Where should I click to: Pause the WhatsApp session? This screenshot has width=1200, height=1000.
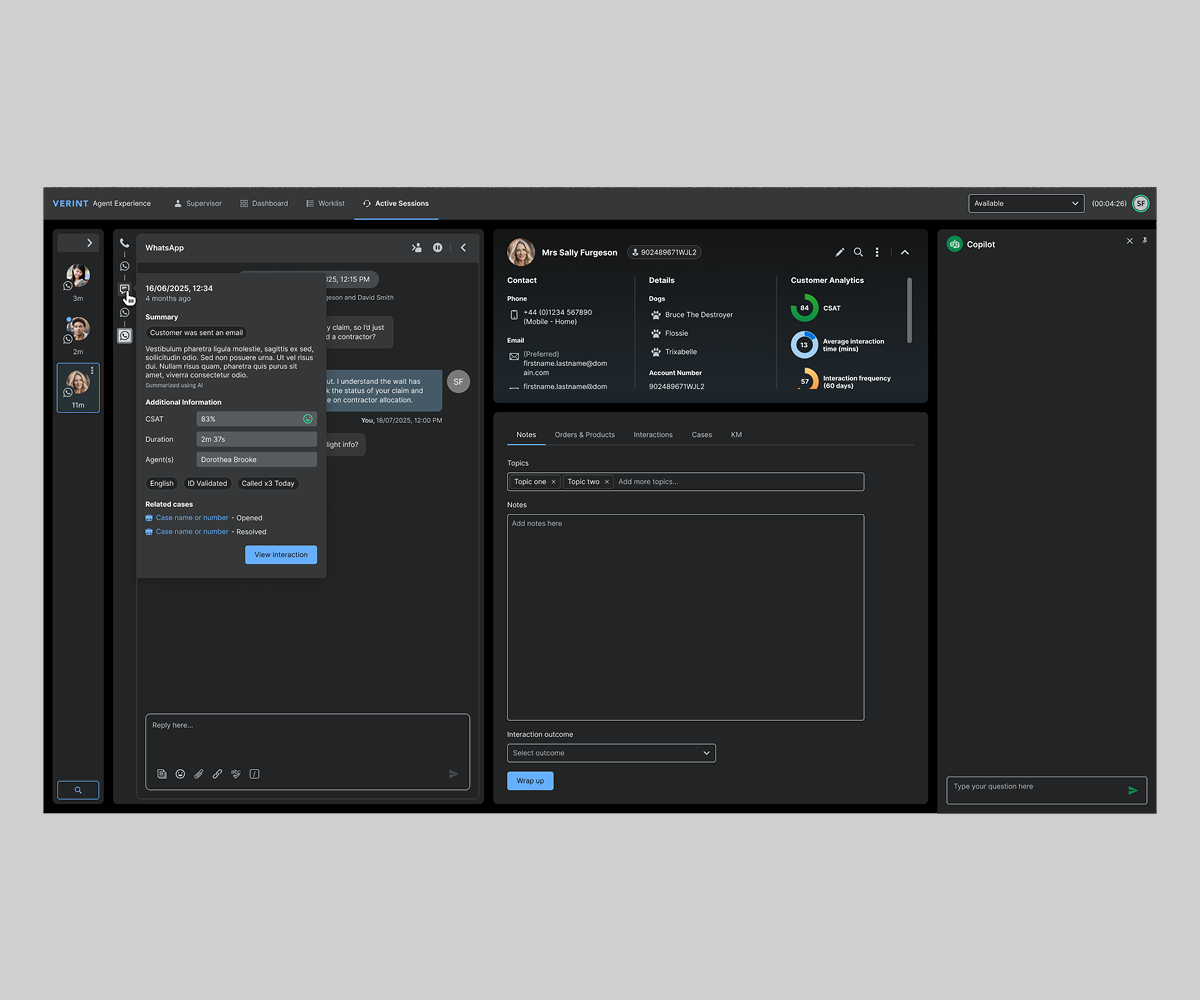click(438, 248)
